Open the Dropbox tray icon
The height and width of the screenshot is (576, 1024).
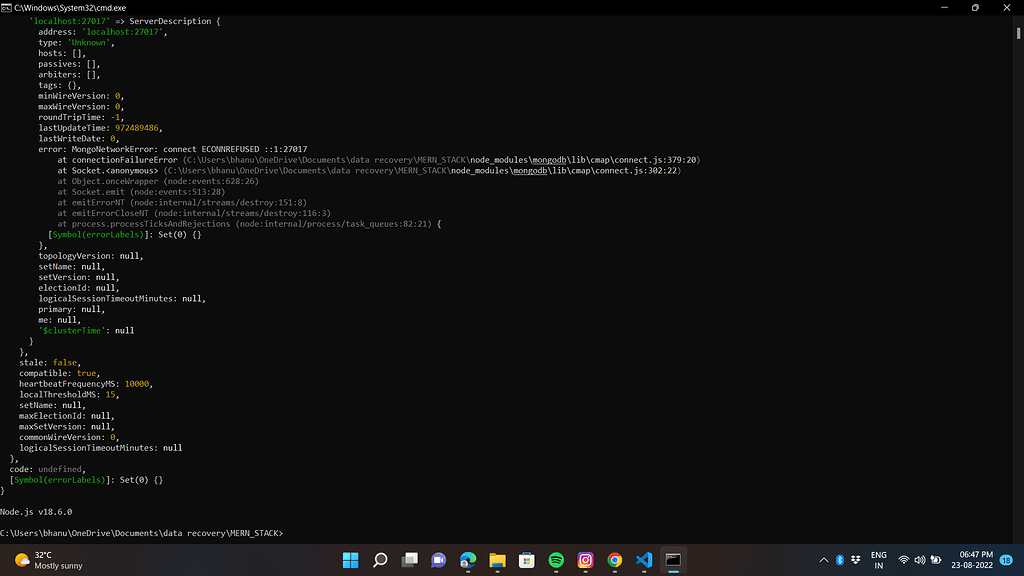[856, 560]
